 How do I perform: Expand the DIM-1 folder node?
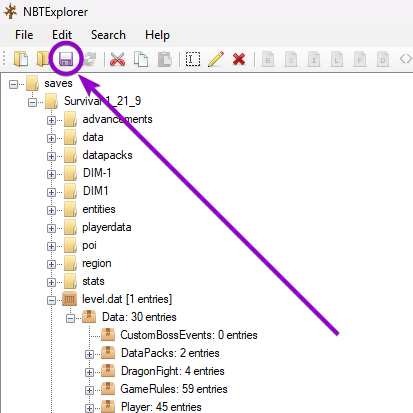pos(51,174)
